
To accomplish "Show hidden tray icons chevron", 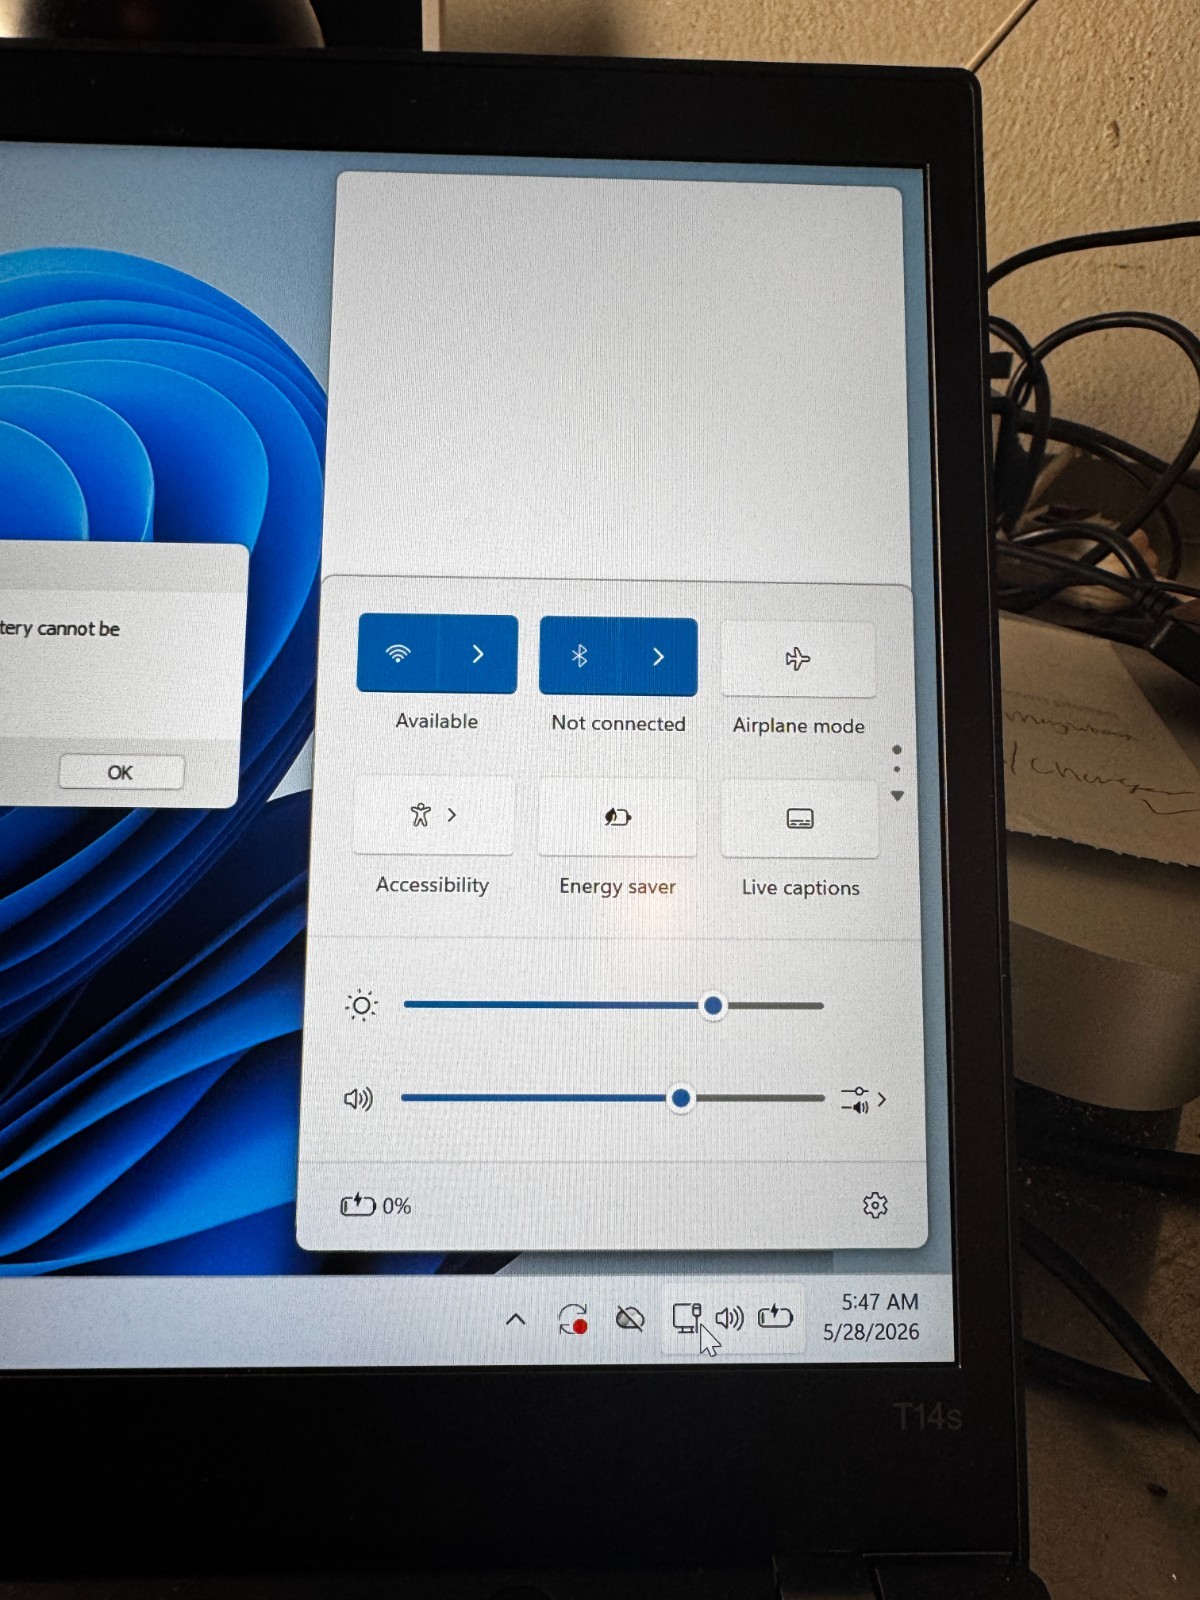I will click(516, 1320).
